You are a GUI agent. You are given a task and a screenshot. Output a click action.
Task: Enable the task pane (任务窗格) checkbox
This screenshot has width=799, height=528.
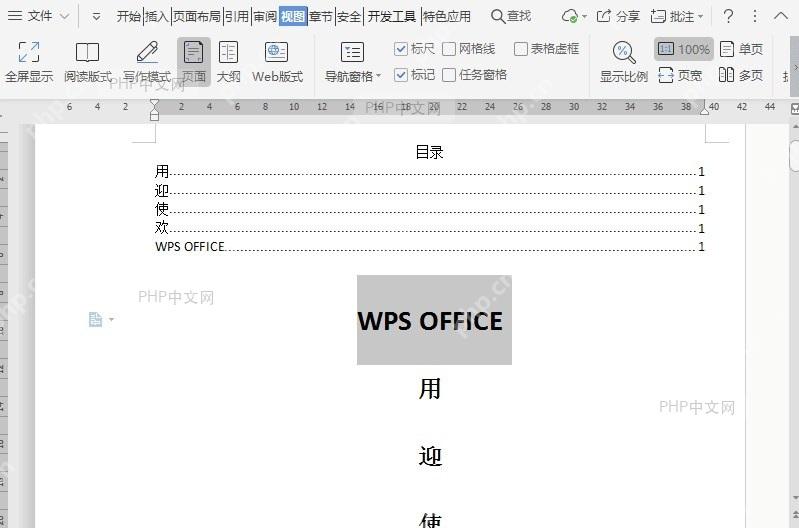pos(448,75)
